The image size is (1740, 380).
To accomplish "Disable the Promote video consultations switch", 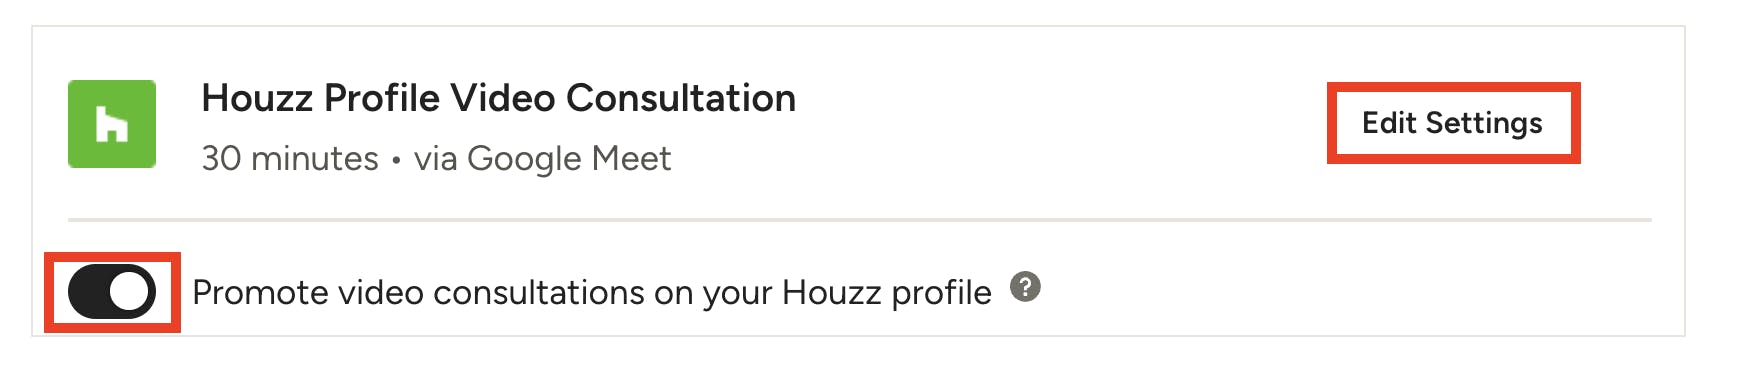I will coord(112,292).
